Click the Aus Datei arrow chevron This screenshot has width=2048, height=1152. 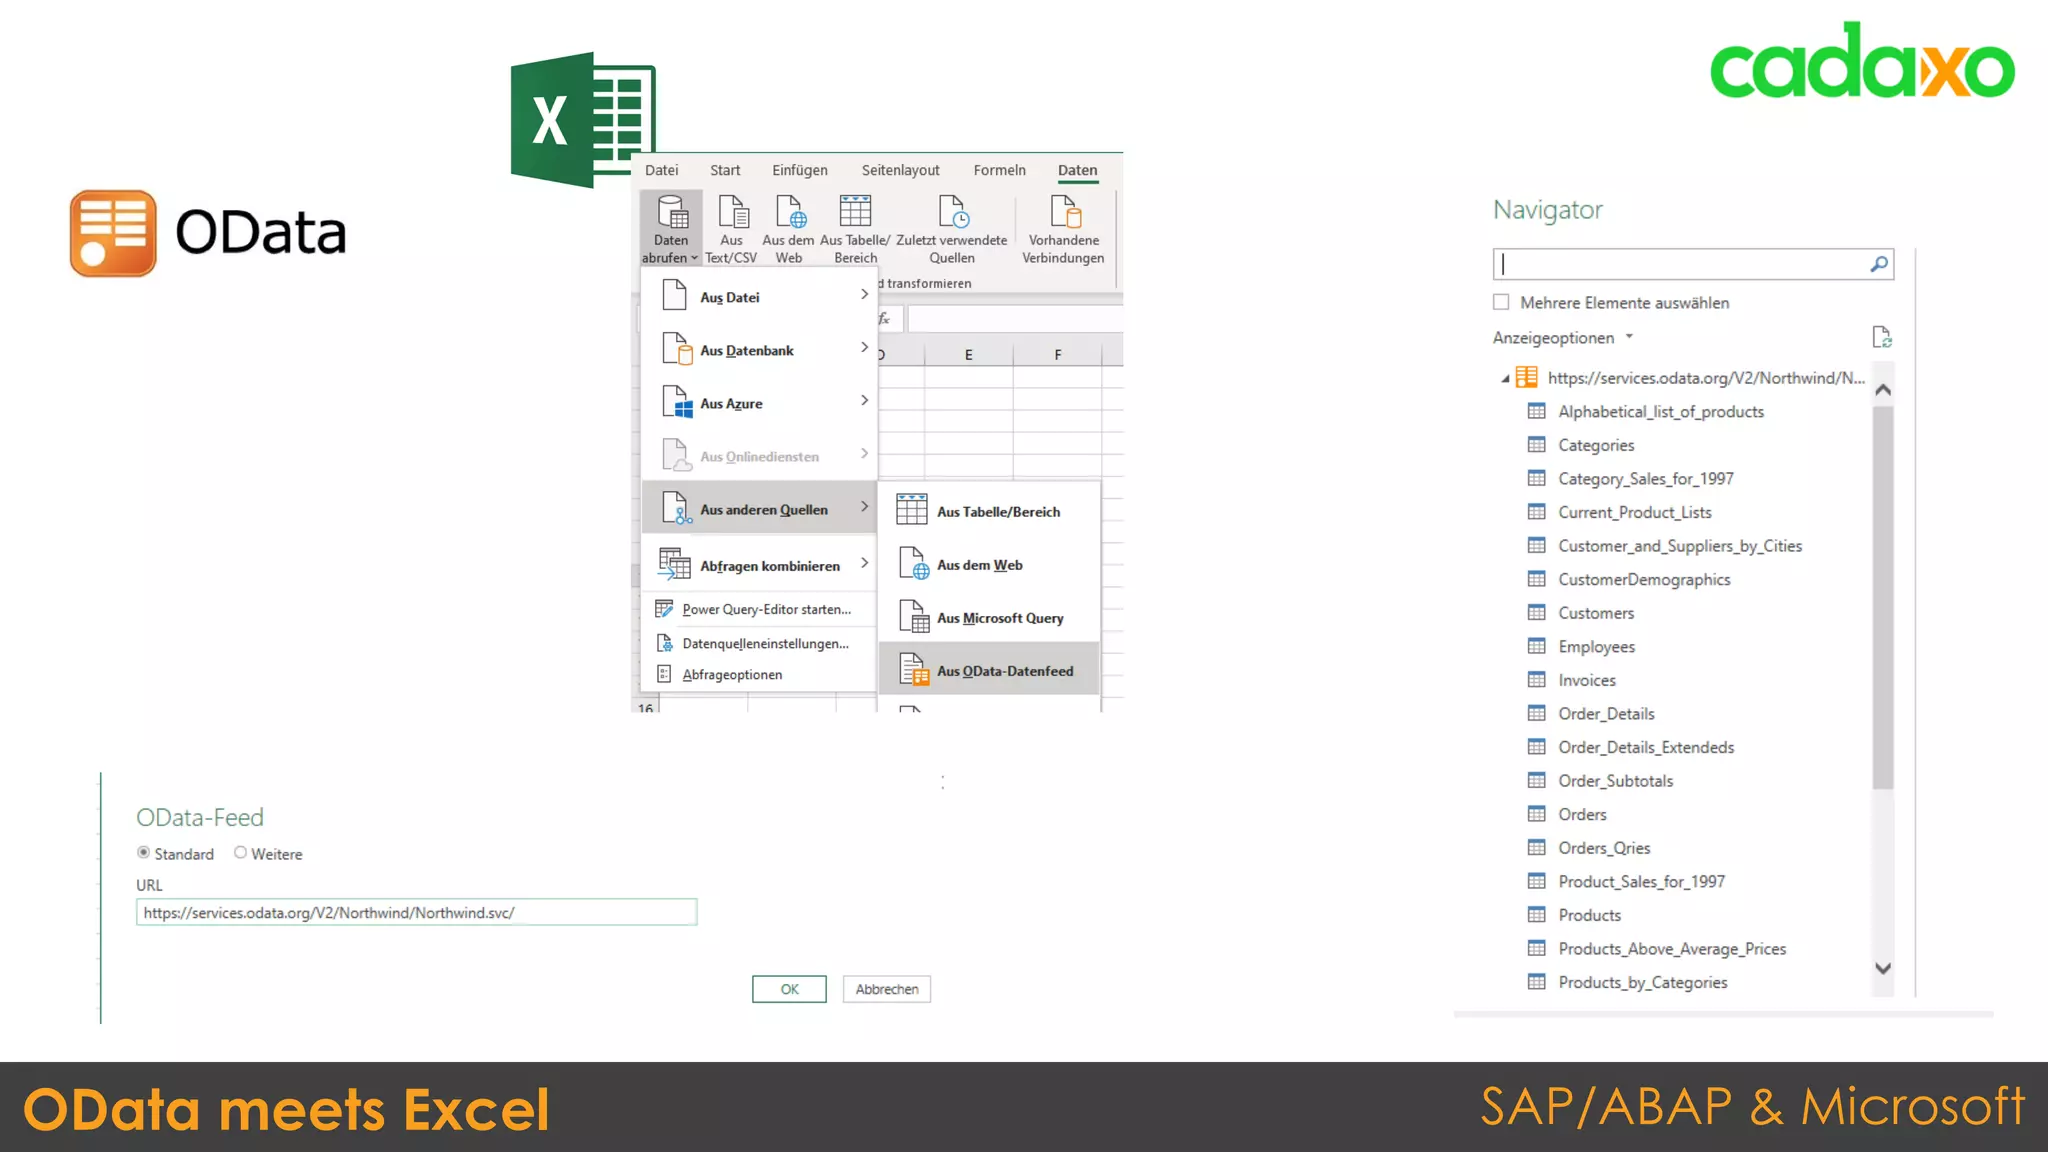click(x=864, y=295)
